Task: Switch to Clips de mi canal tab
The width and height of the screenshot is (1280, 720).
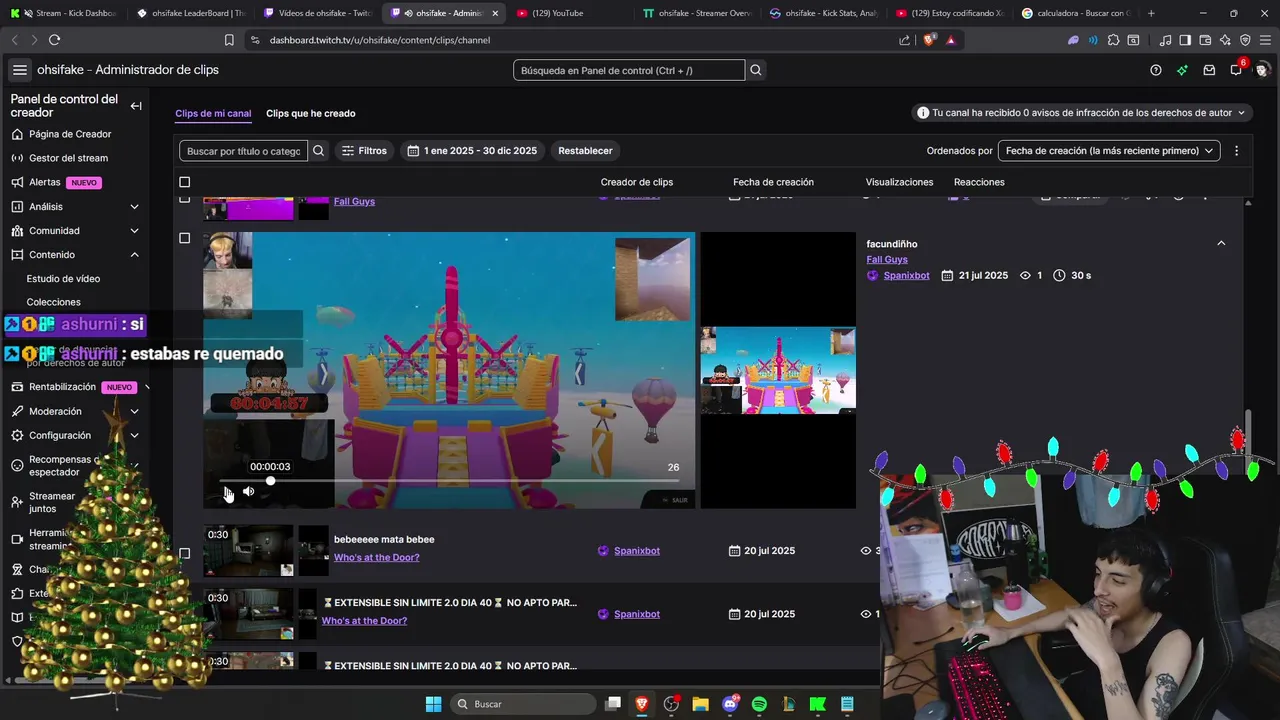Action: (213, 113)
